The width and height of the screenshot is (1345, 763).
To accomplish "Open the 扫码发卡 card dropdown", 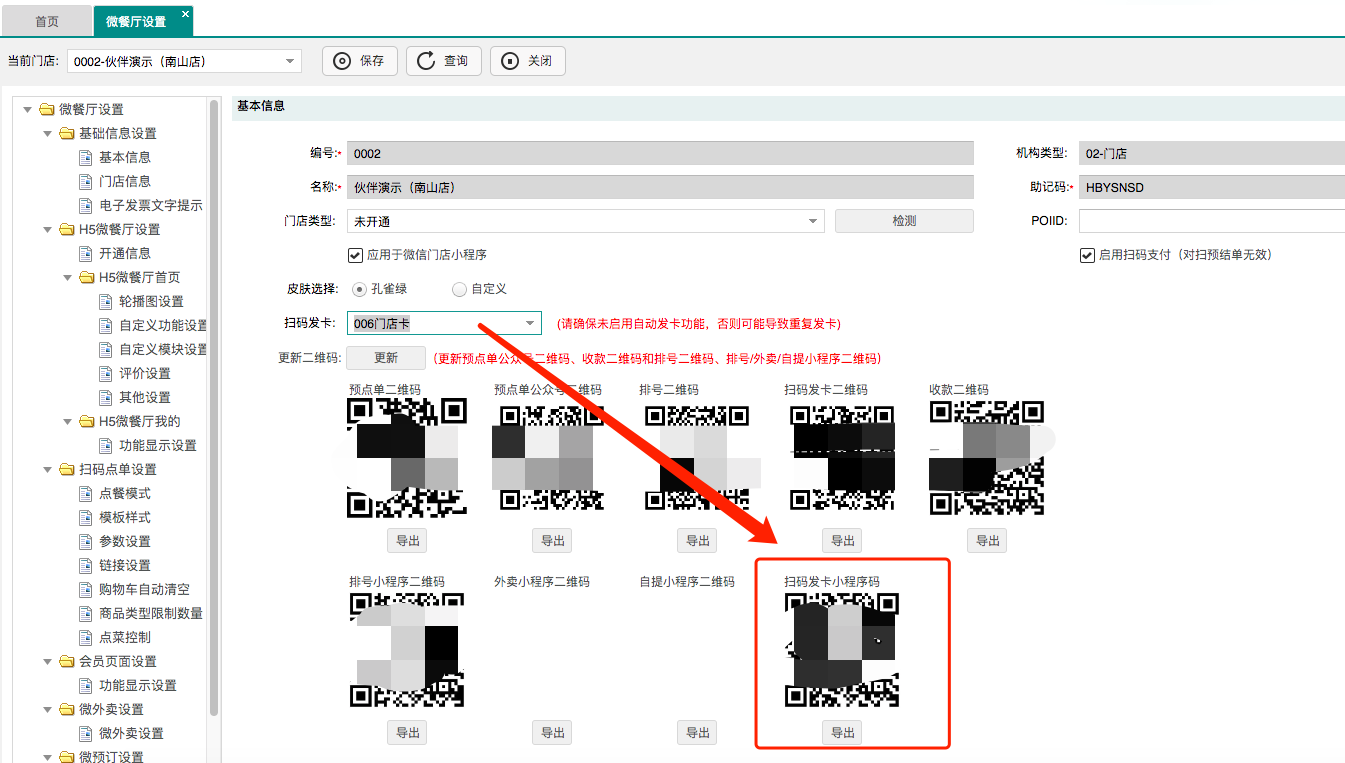I will (x=530, y=323).
